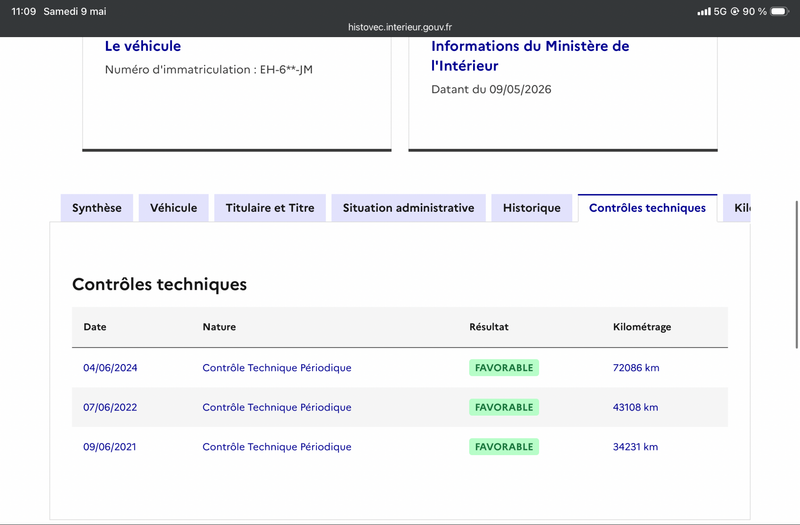The width and height of the screenshot is (800, 525).
Task: Click the Informations du Ministère de l'Intérieur heading
Action: [x=530, y=56]
